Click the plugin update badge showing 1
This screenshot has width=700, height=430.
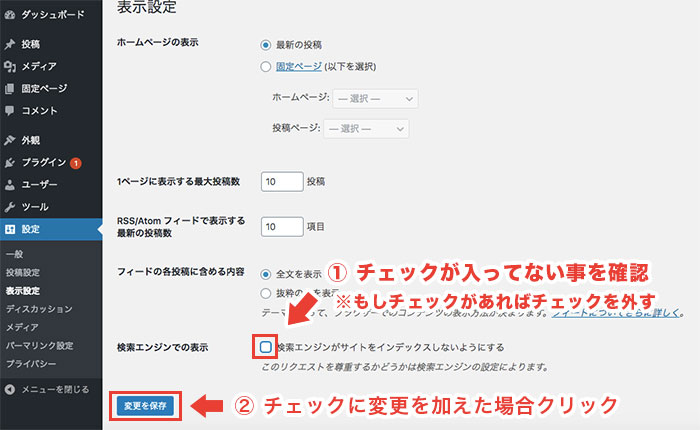pos(76,163)
